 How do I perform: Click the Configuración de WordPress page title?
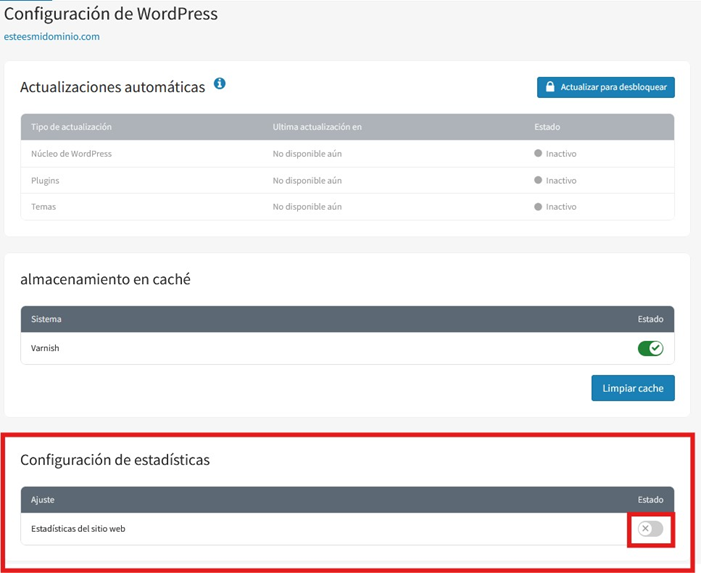pyautogui.click(x=111, y=14)
